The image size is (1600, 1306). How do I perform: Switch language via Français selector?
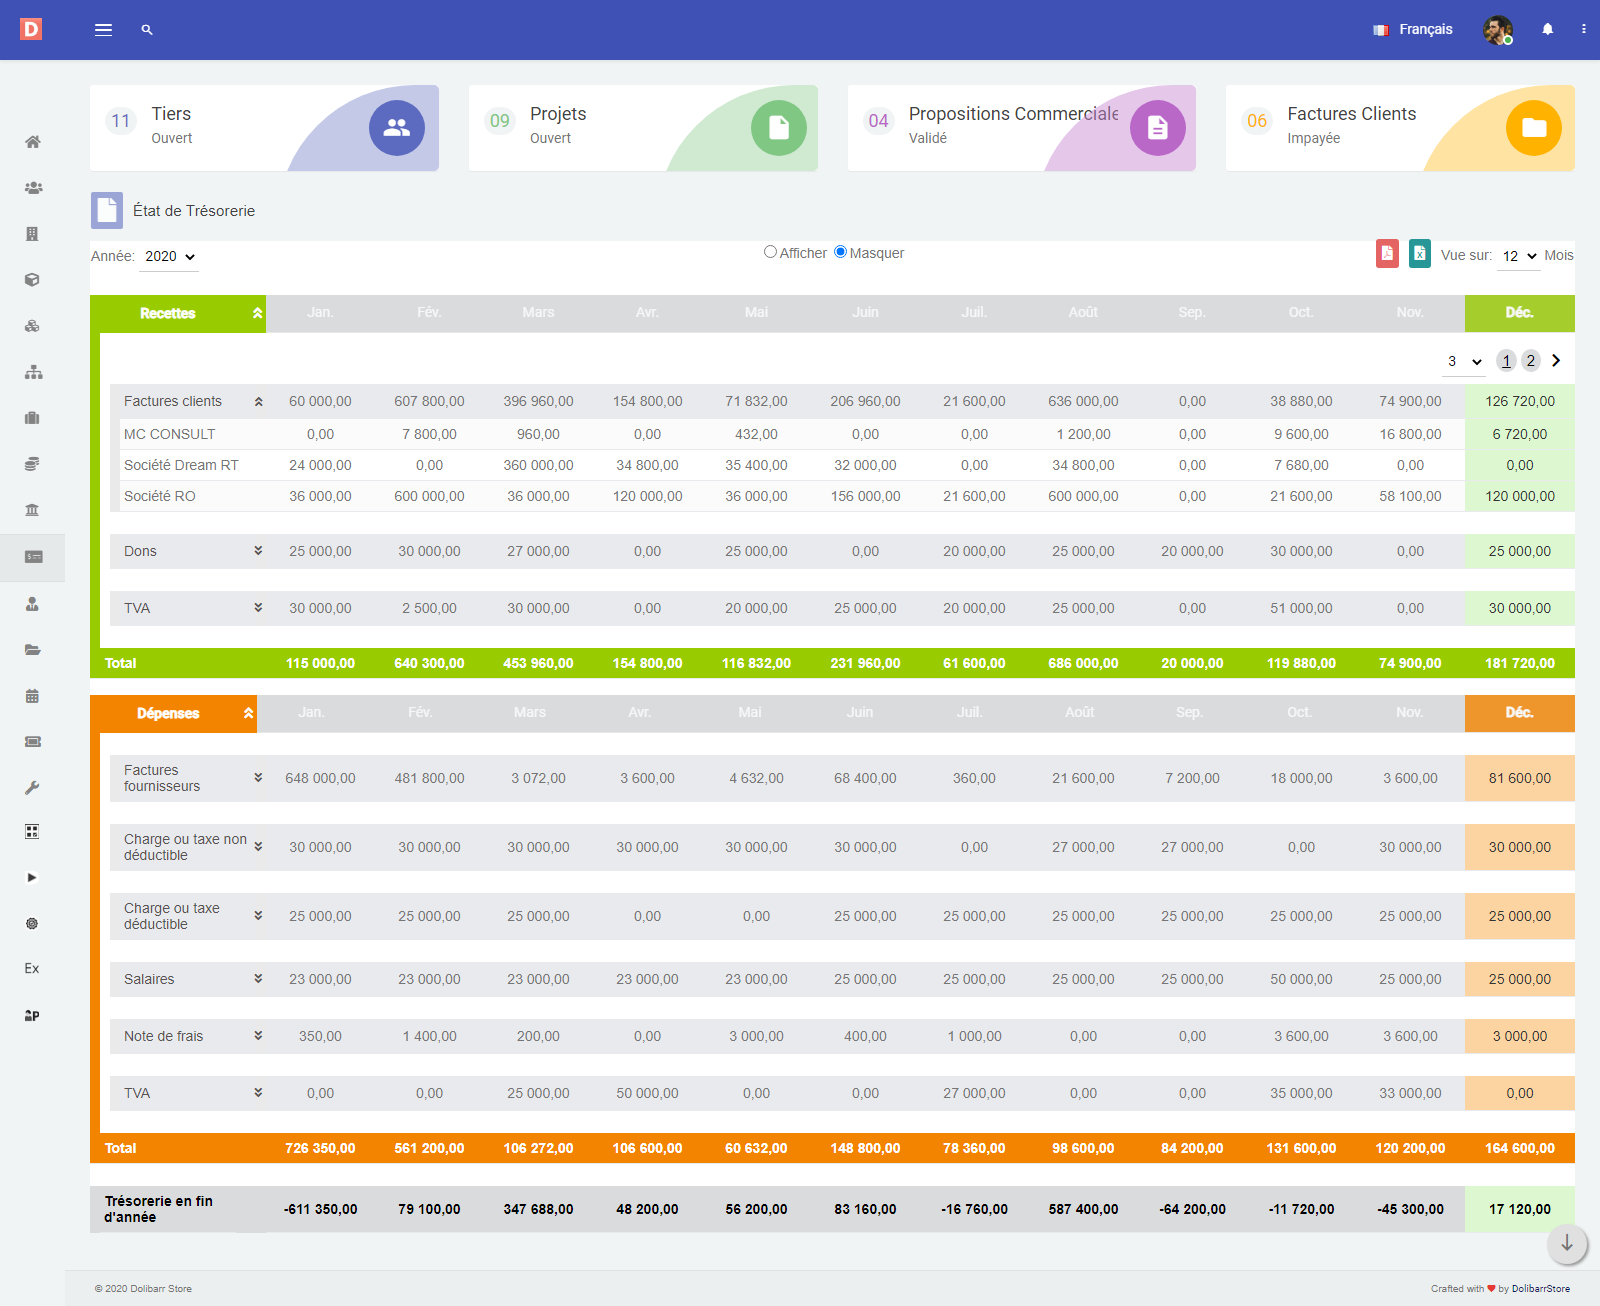point(1413,30)
